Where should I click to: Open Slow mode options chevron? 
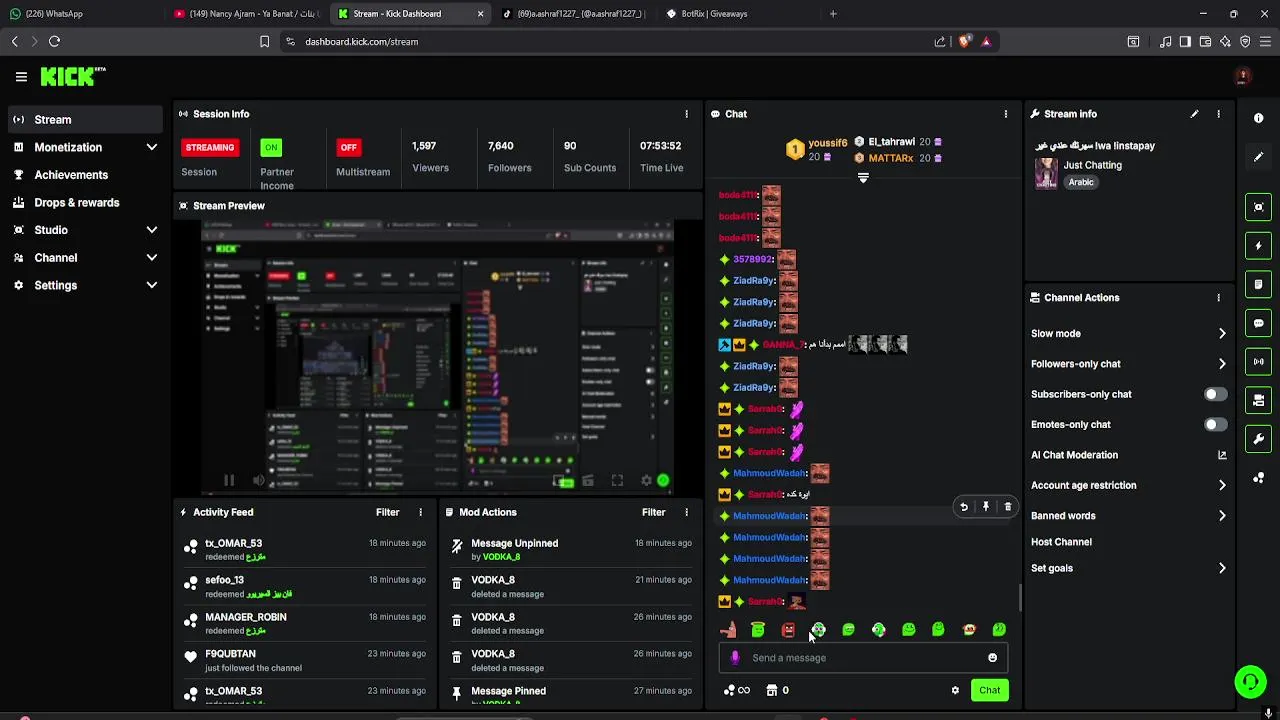tap(1221, 334)
